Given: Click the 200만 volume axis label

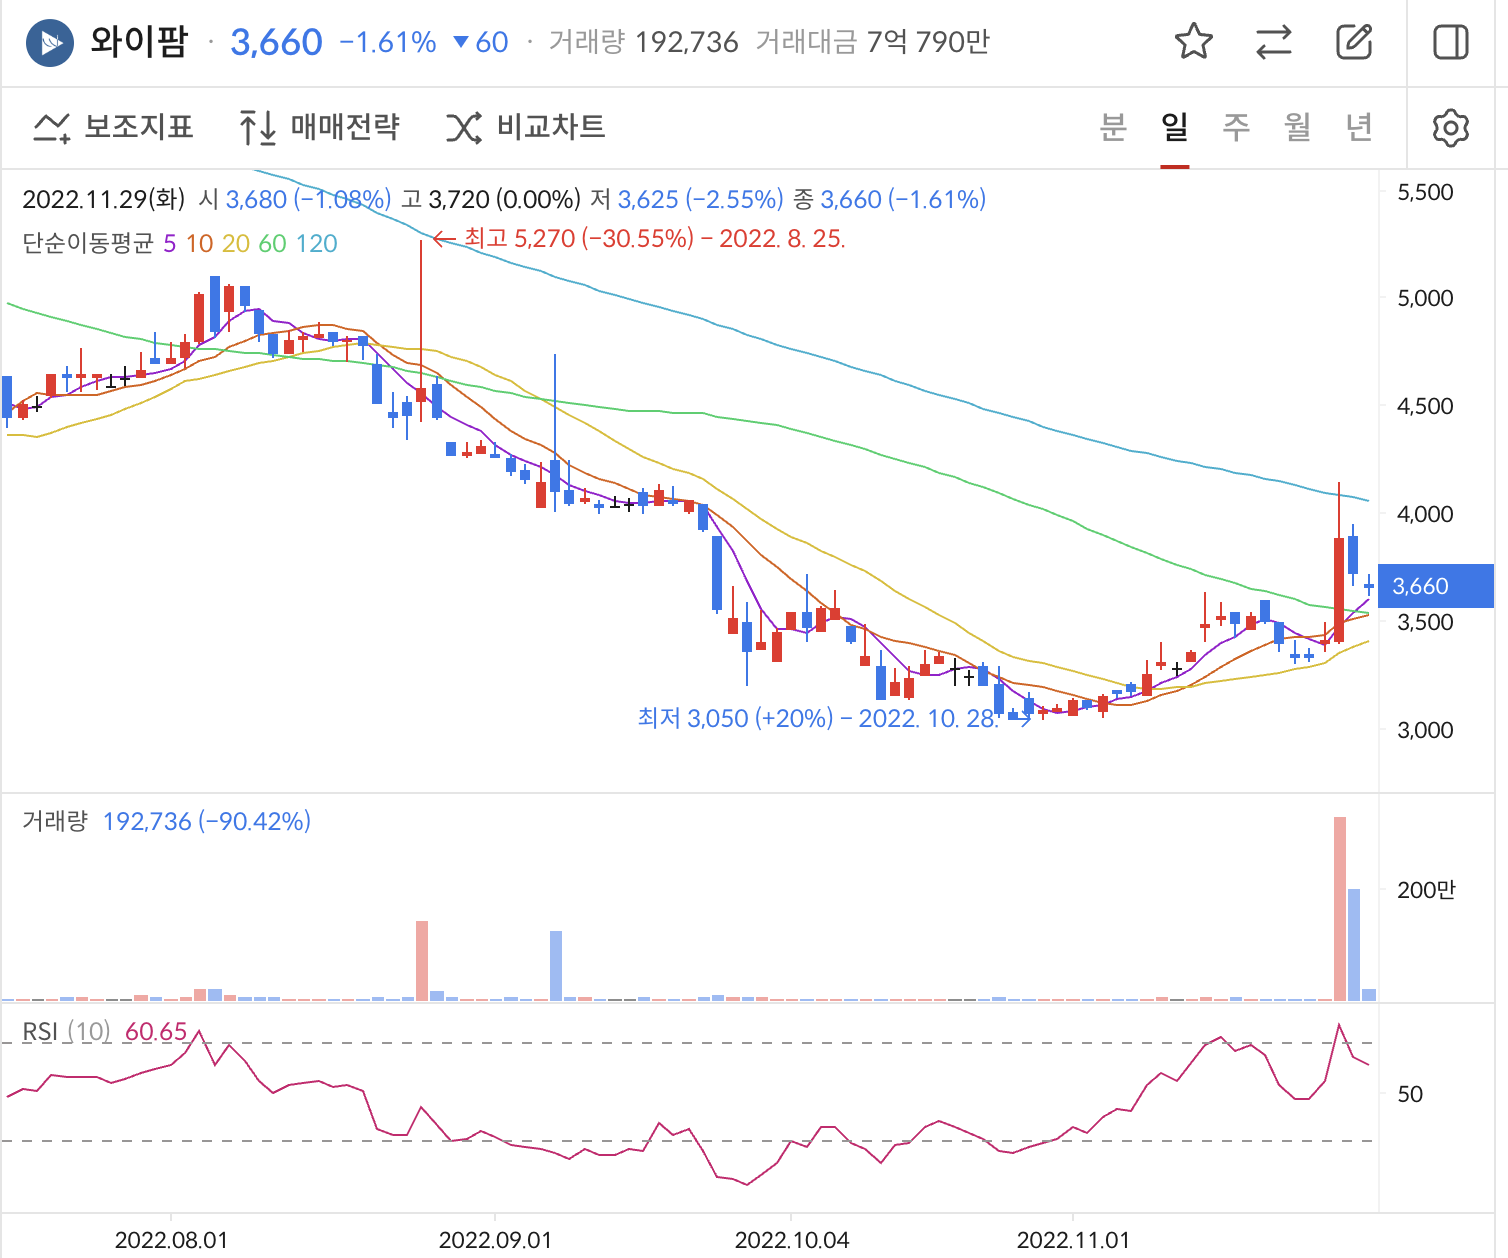Looking at the screenshot, I should tap(1426, 890).
